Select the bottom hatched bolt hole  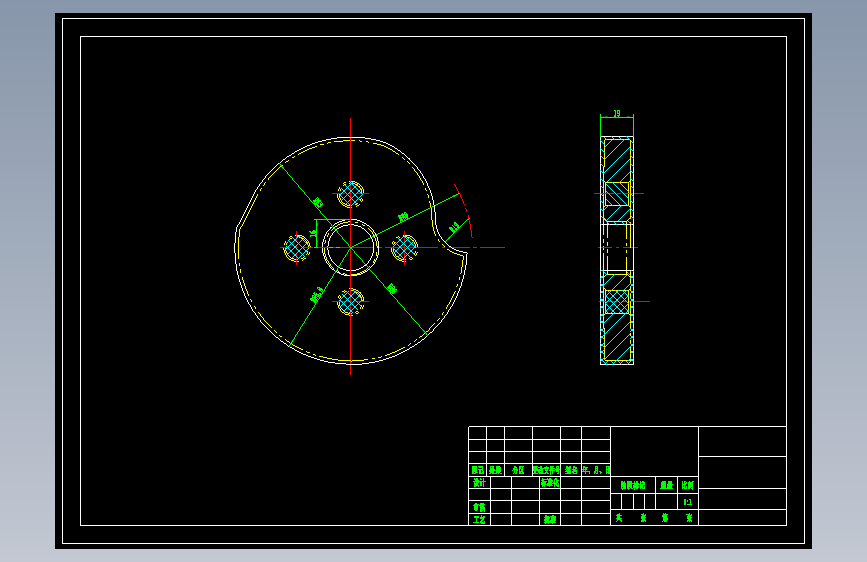(x=351, y=301)
